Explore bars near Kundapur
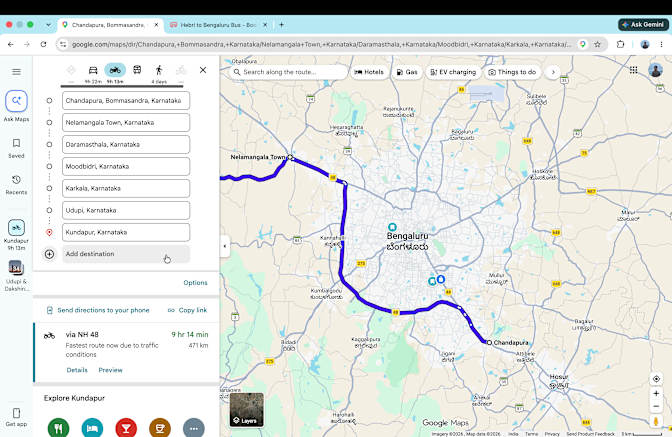Viewport: 672px width, 437px height. tap(126, 428)
